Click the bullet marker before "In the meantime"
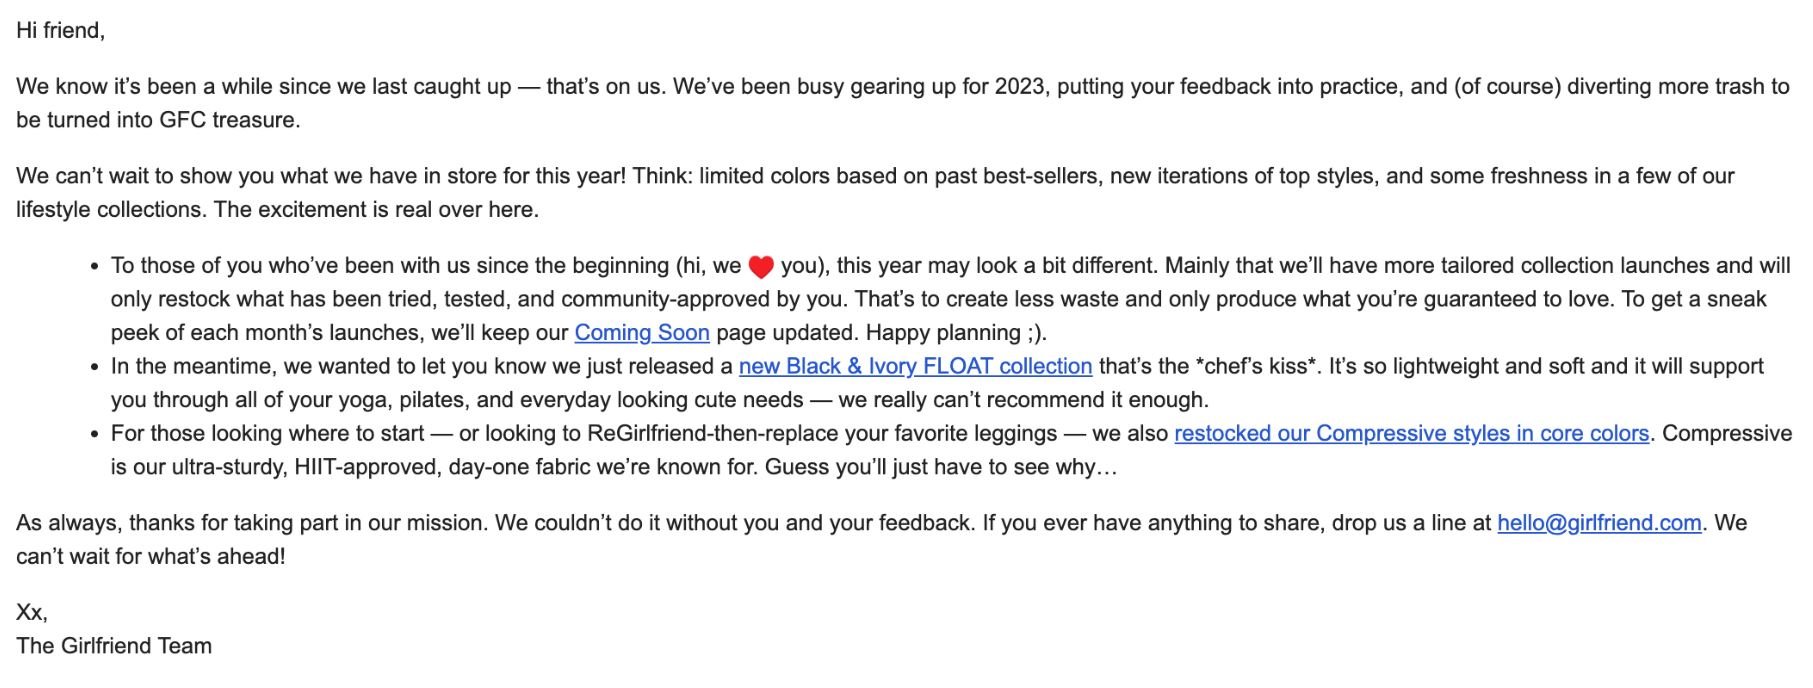This screenshot has width=1813, height=688. (x=94, y=368)
